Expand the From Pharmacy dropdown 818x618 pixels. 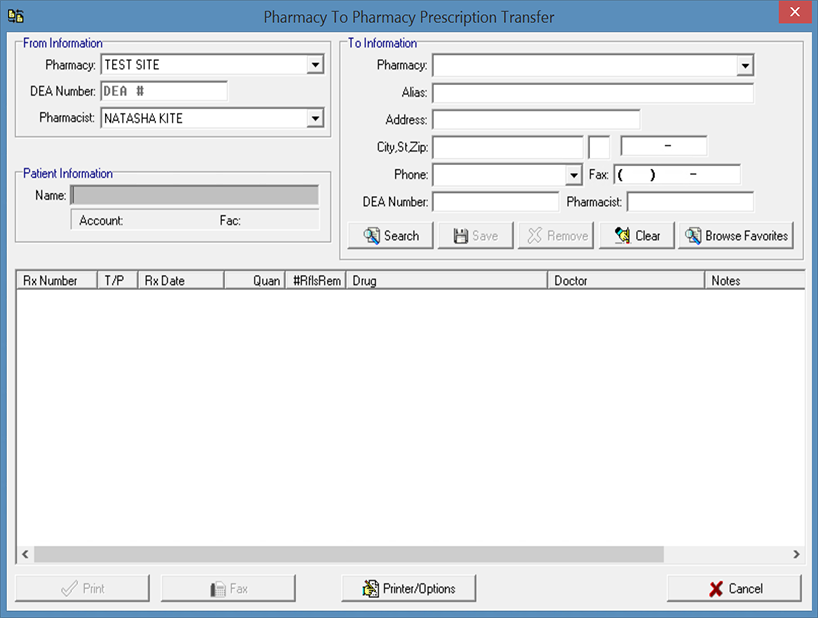pos(315,65)
